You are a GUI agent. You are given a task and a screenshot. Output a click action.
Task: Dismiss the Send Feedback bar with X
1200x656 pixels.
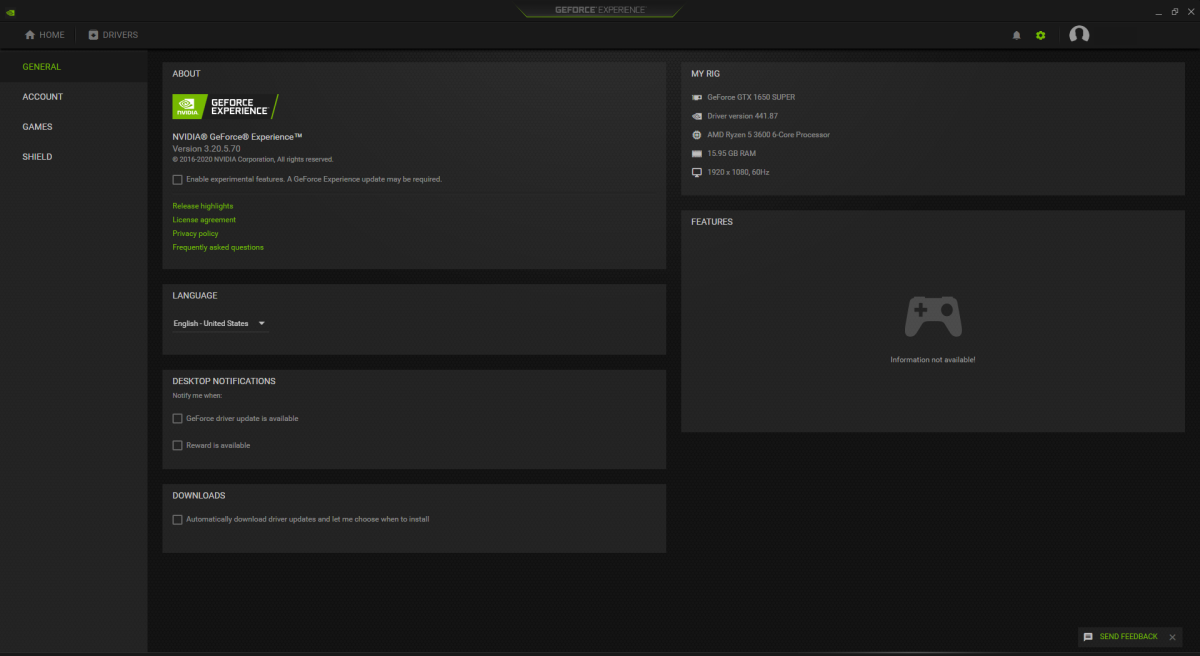click(x=1173, y=637)
